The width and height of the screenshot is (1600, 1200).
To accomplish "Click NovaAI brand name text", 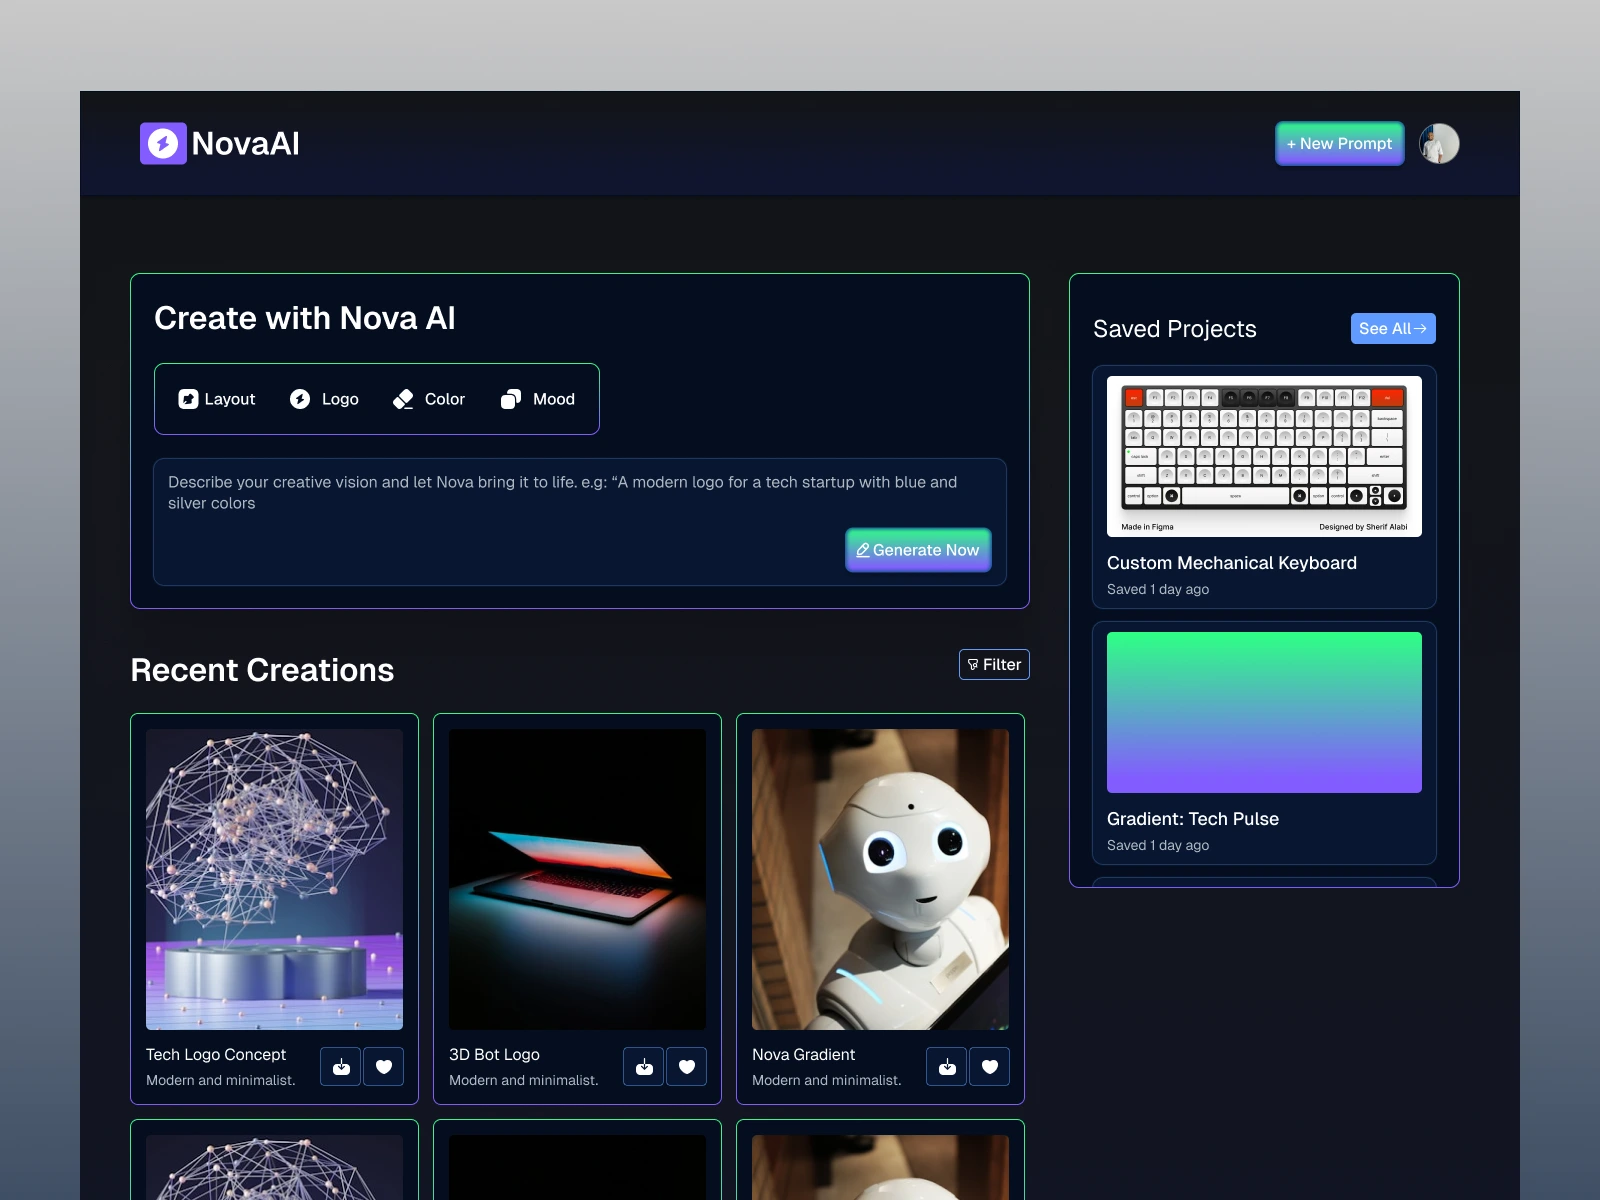I will click(x=246, y=143).
